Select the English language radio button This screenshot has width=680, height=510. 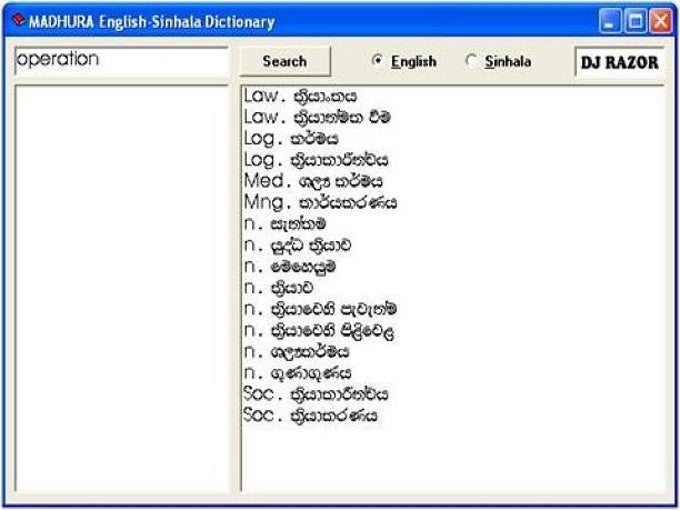pyautogui.click(x=378, y=62)
